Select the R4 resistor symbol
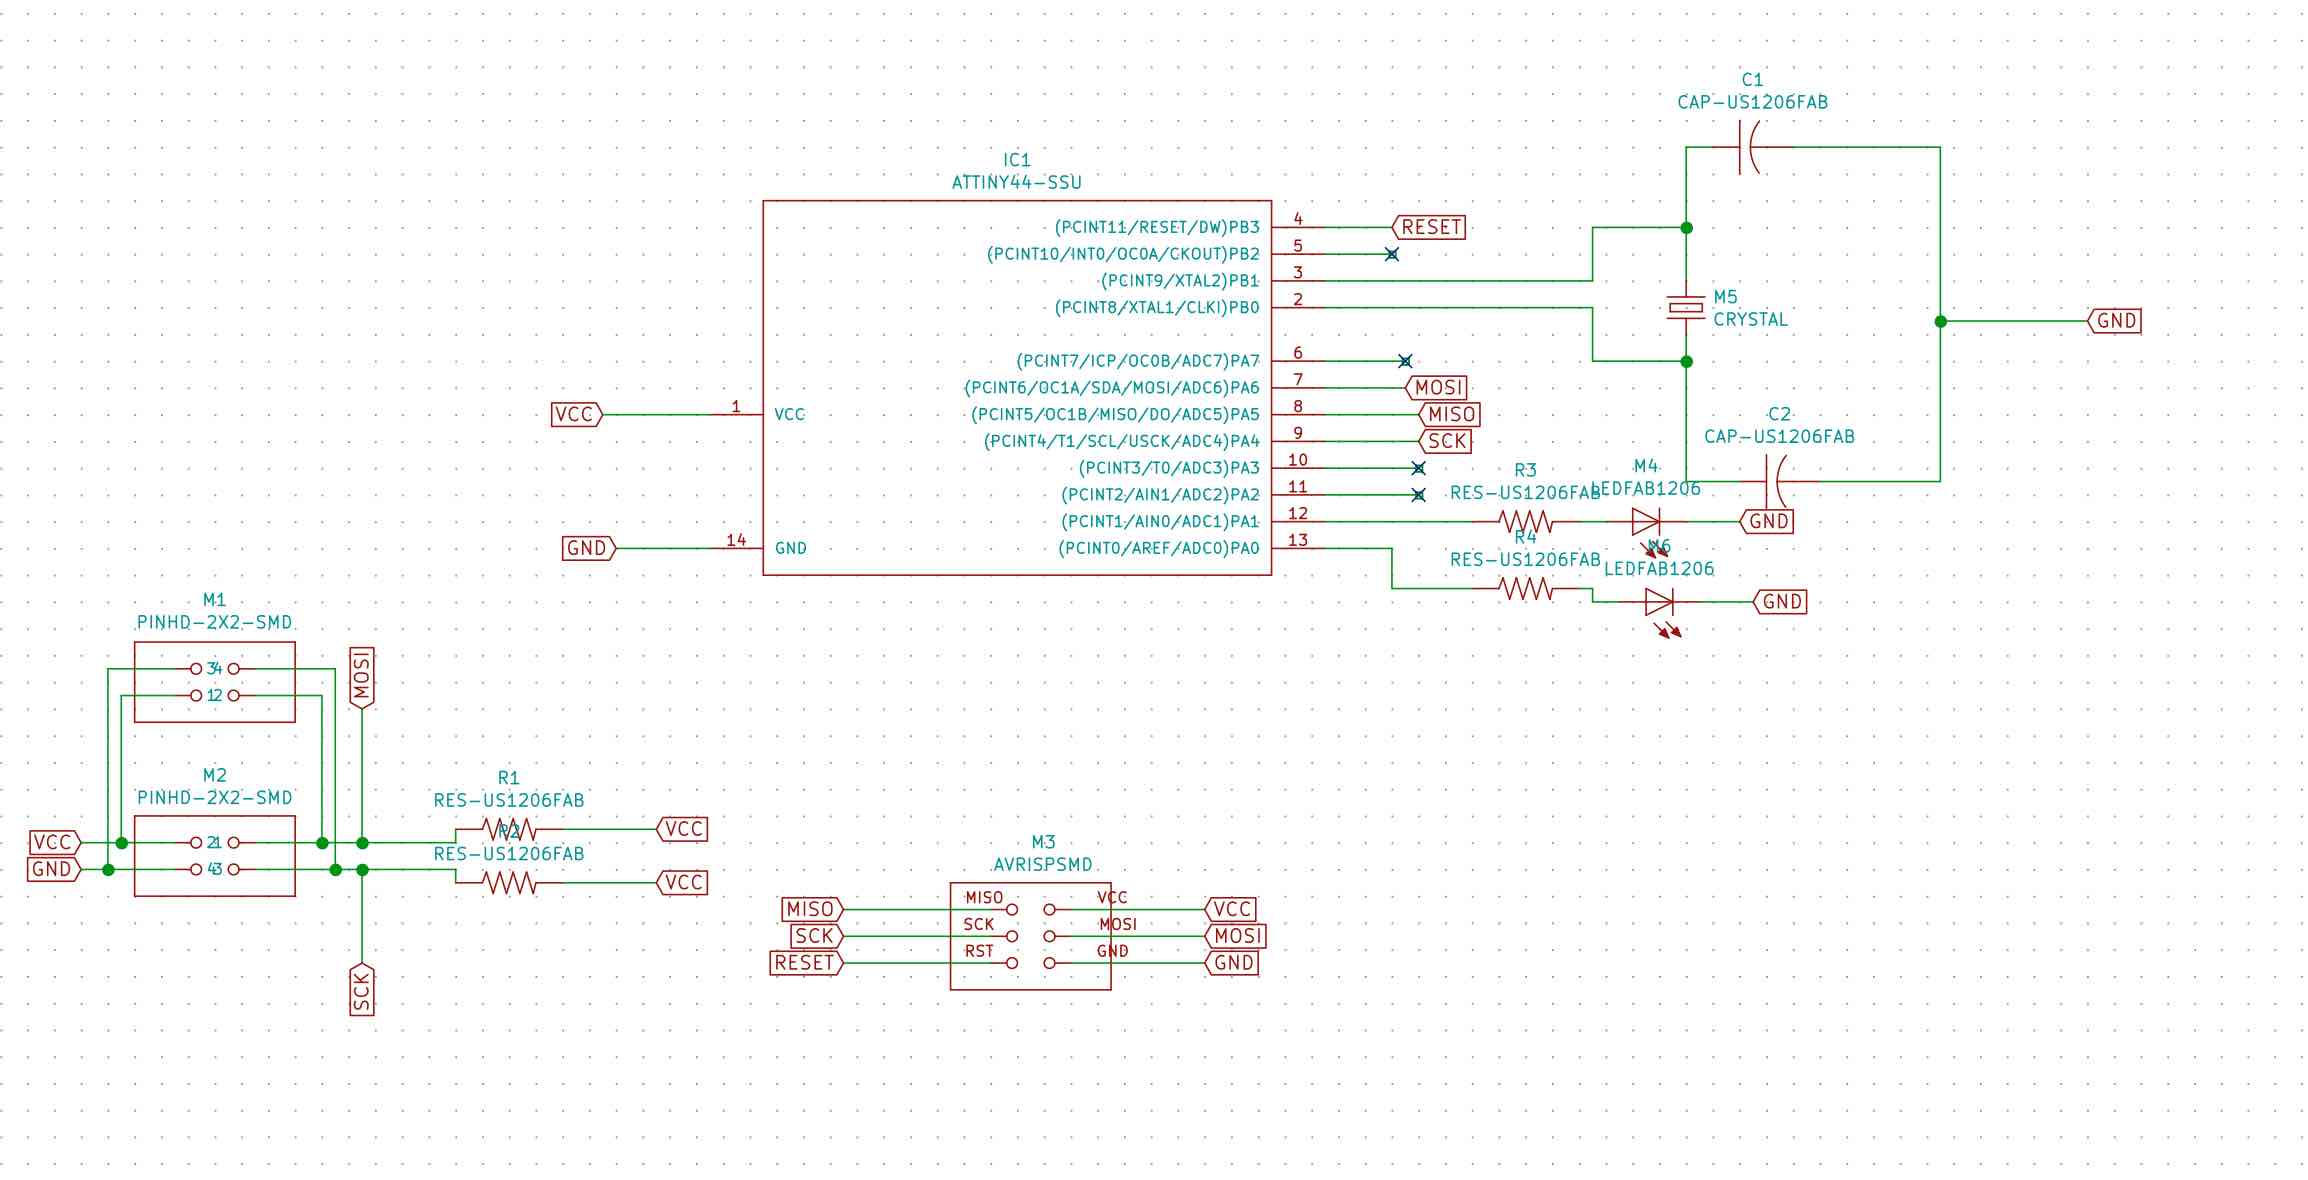 1525,589
